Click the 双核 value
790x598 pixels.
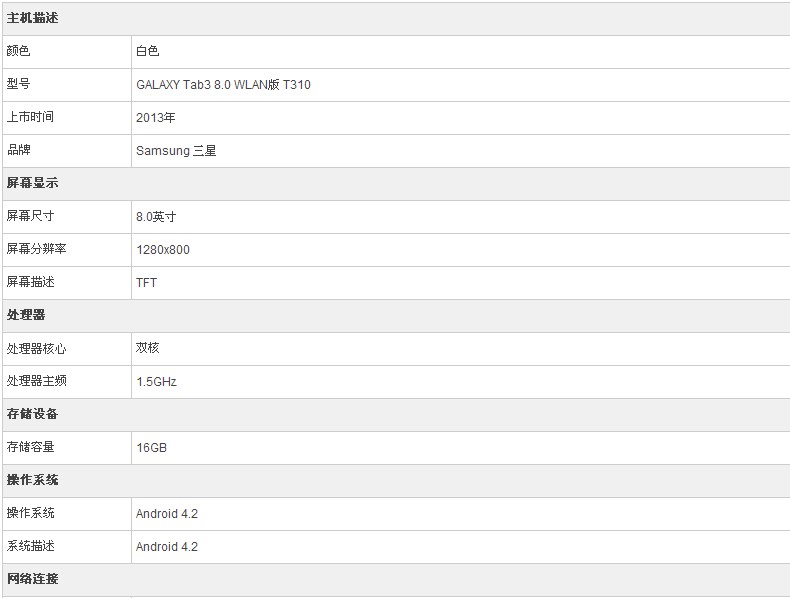pyautogui.click(x=148, y=348)
